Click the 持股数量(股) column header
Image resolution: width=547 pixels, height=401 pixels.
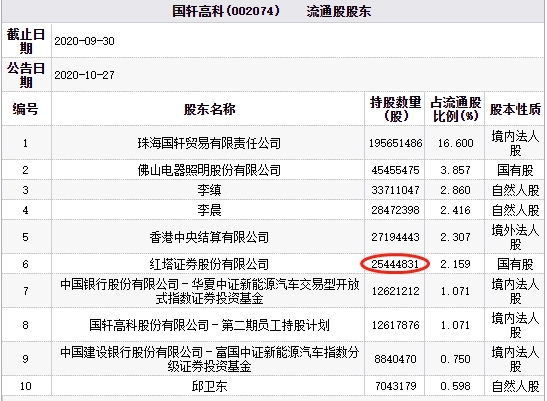(x=395, y=109)
